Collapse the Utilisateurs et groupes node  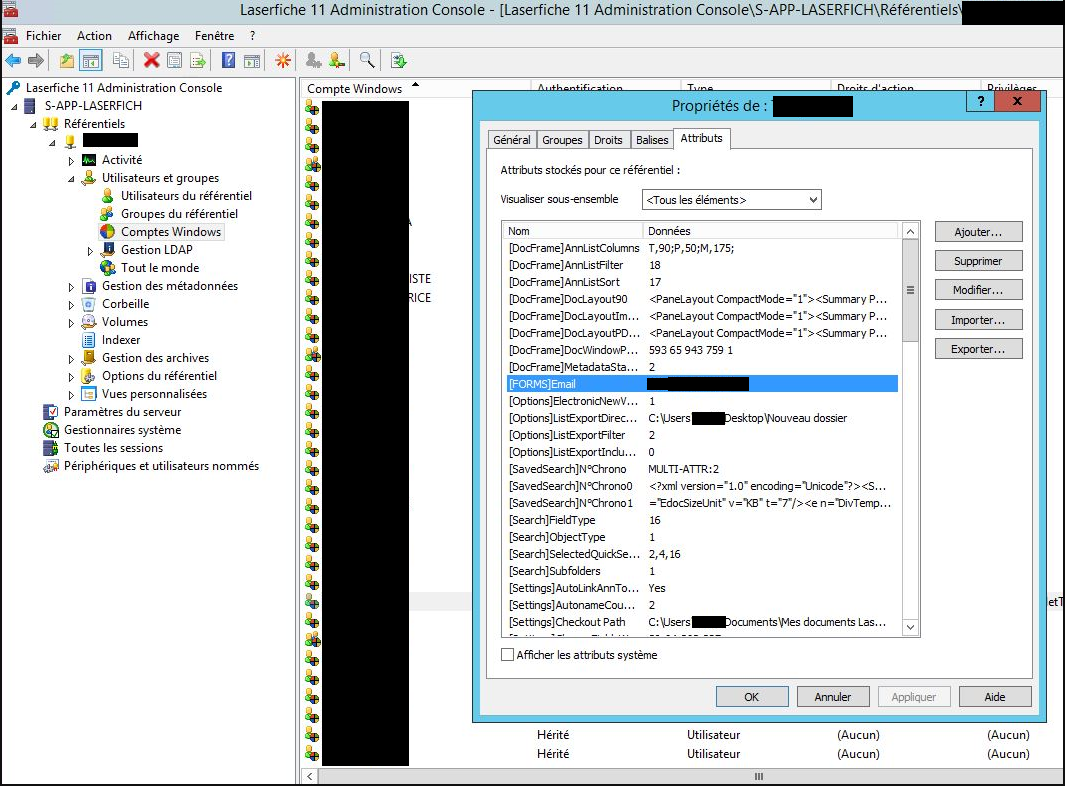(71, 179)
